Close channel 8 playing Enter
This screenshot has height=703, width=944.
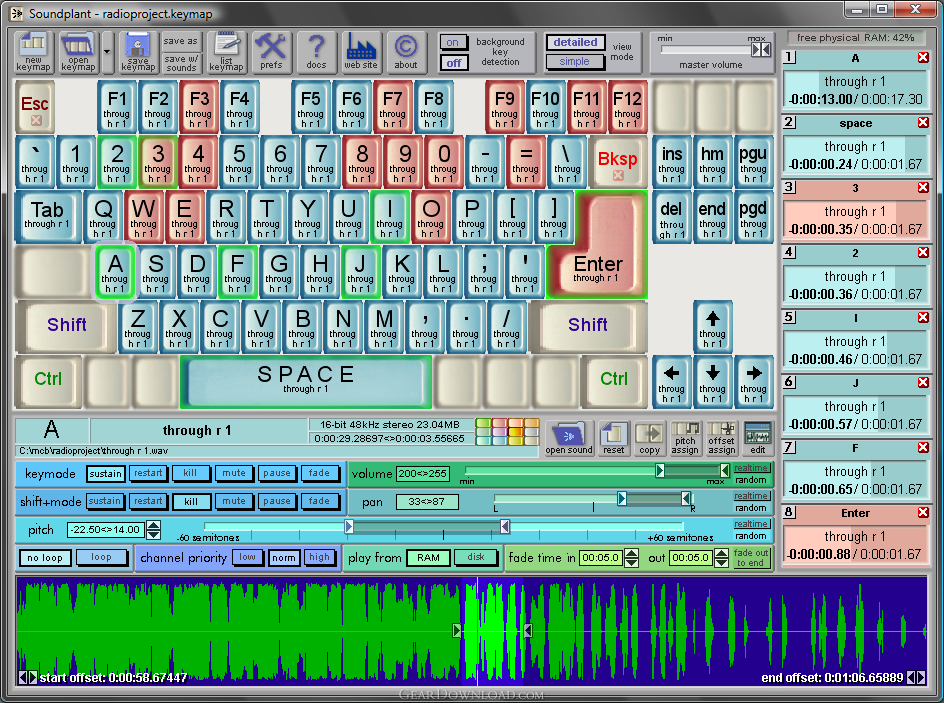click(923, 513)
